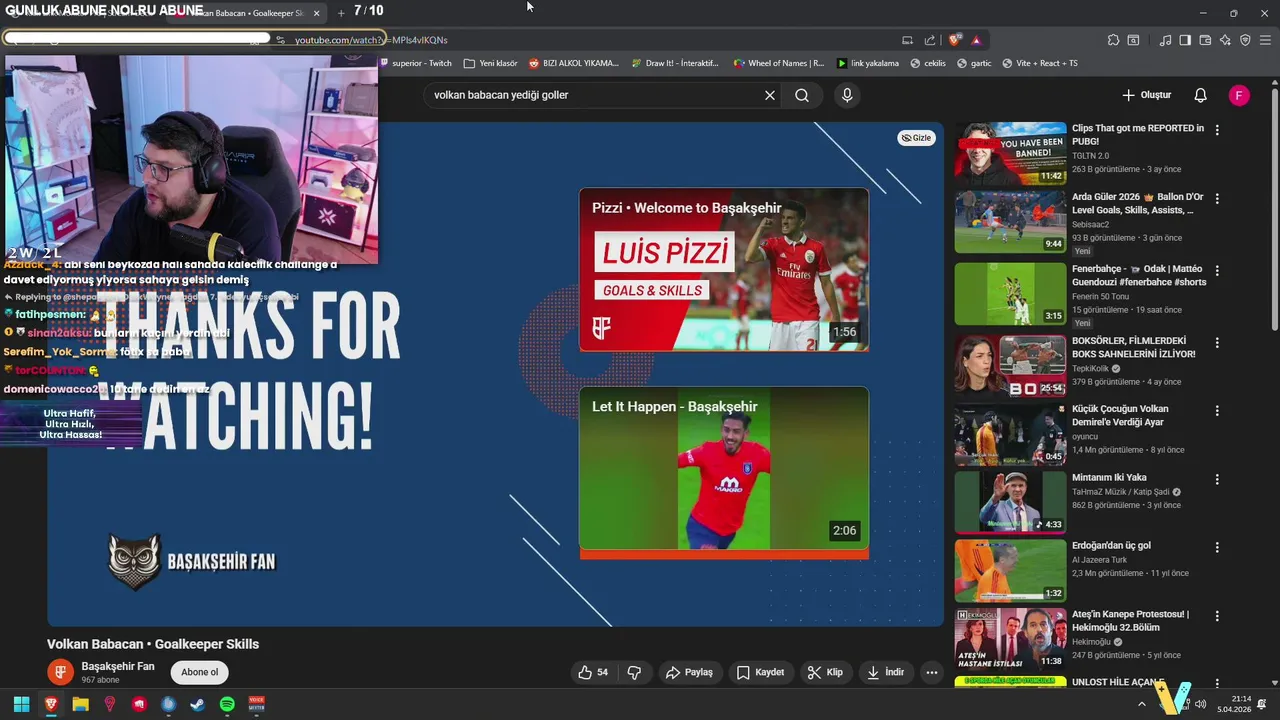Open File Explorer from taskbar

(80, 704)
